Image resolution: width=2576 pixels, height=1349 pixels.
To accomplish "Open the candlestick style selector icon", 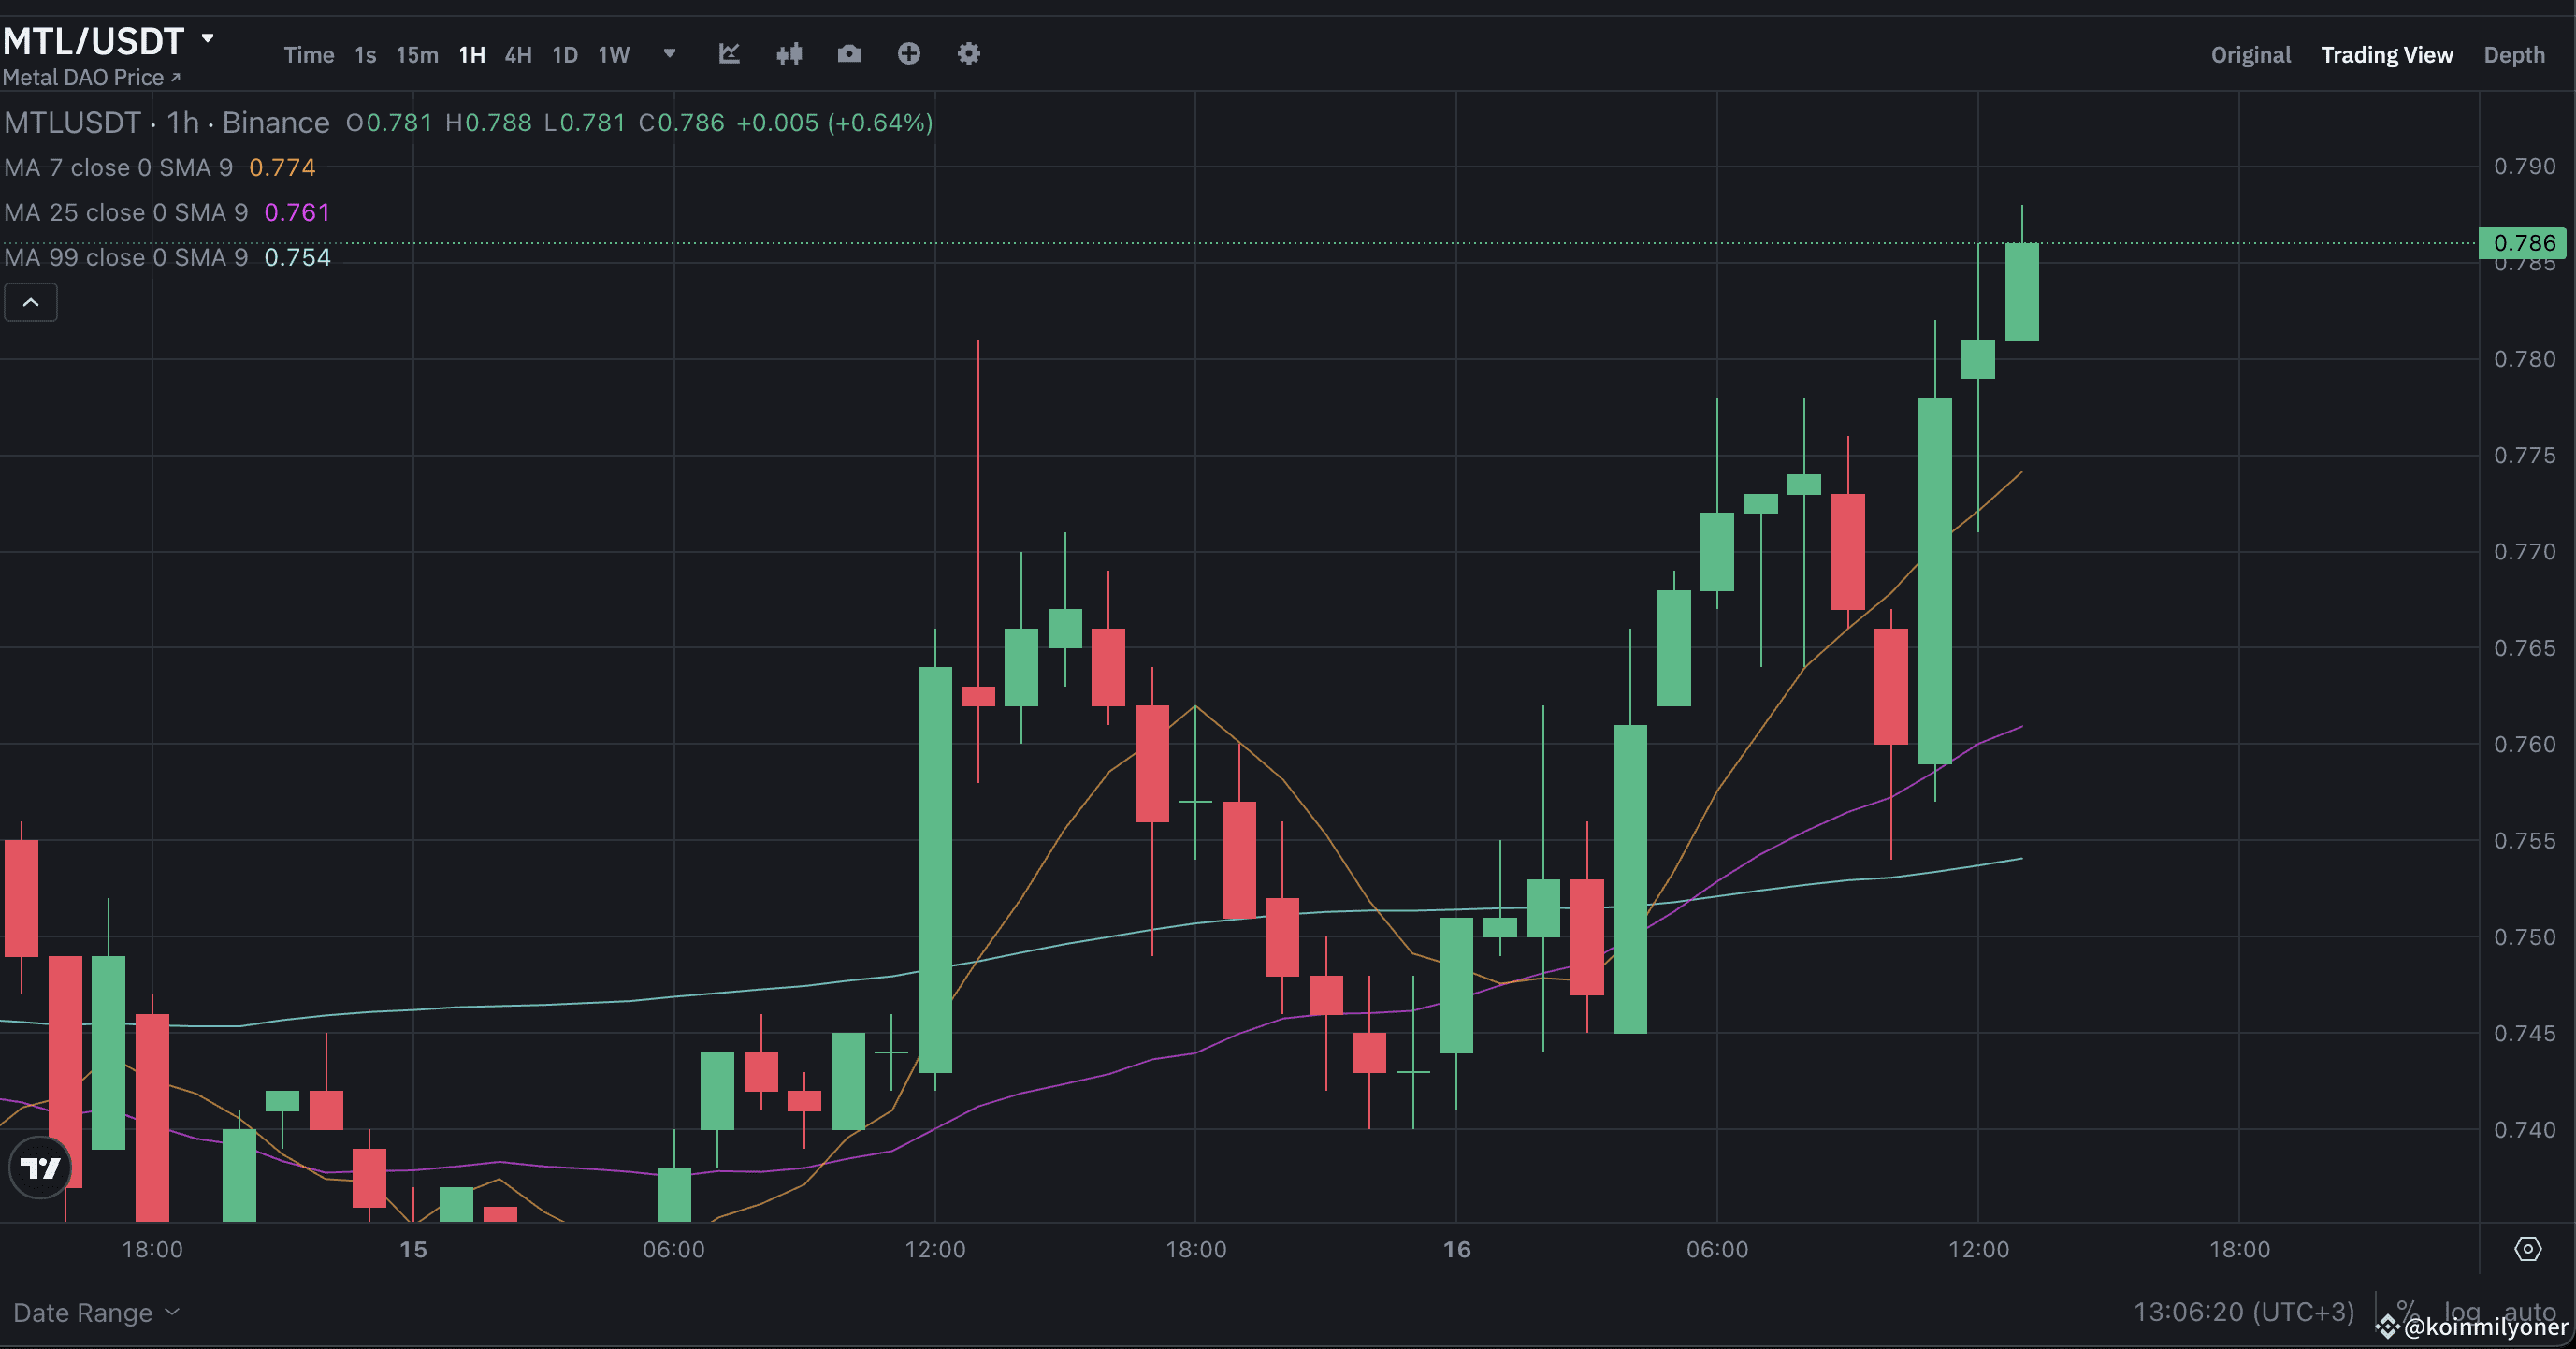I will [789, 54].
